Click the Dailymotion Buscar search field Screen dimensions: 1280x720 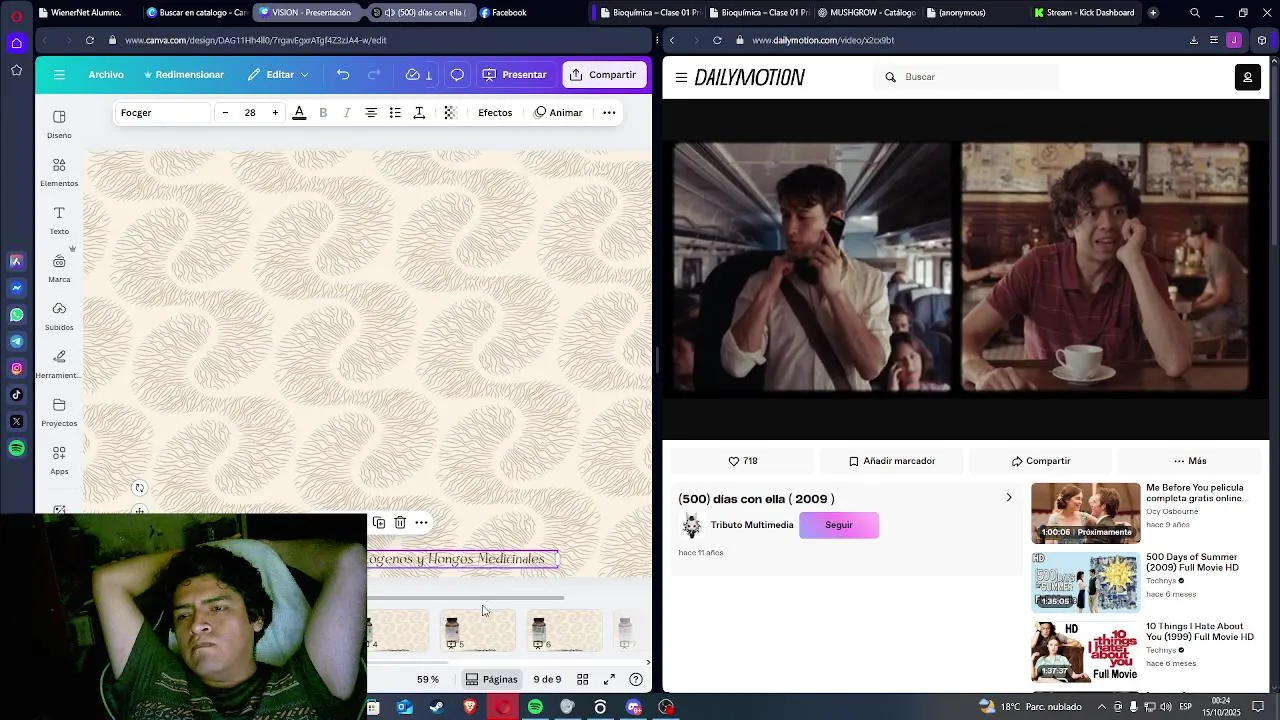tap(968, 77)
